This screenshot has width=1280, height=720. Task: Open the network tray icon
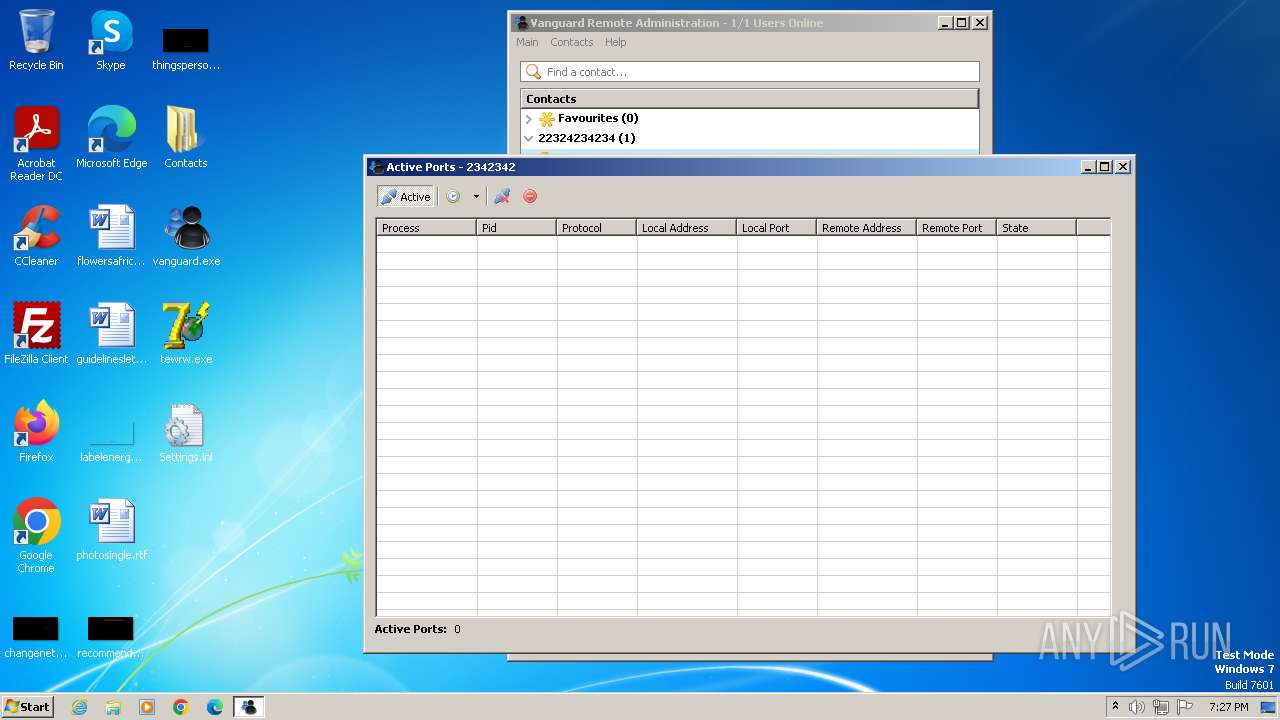(x=1161, y=707)
